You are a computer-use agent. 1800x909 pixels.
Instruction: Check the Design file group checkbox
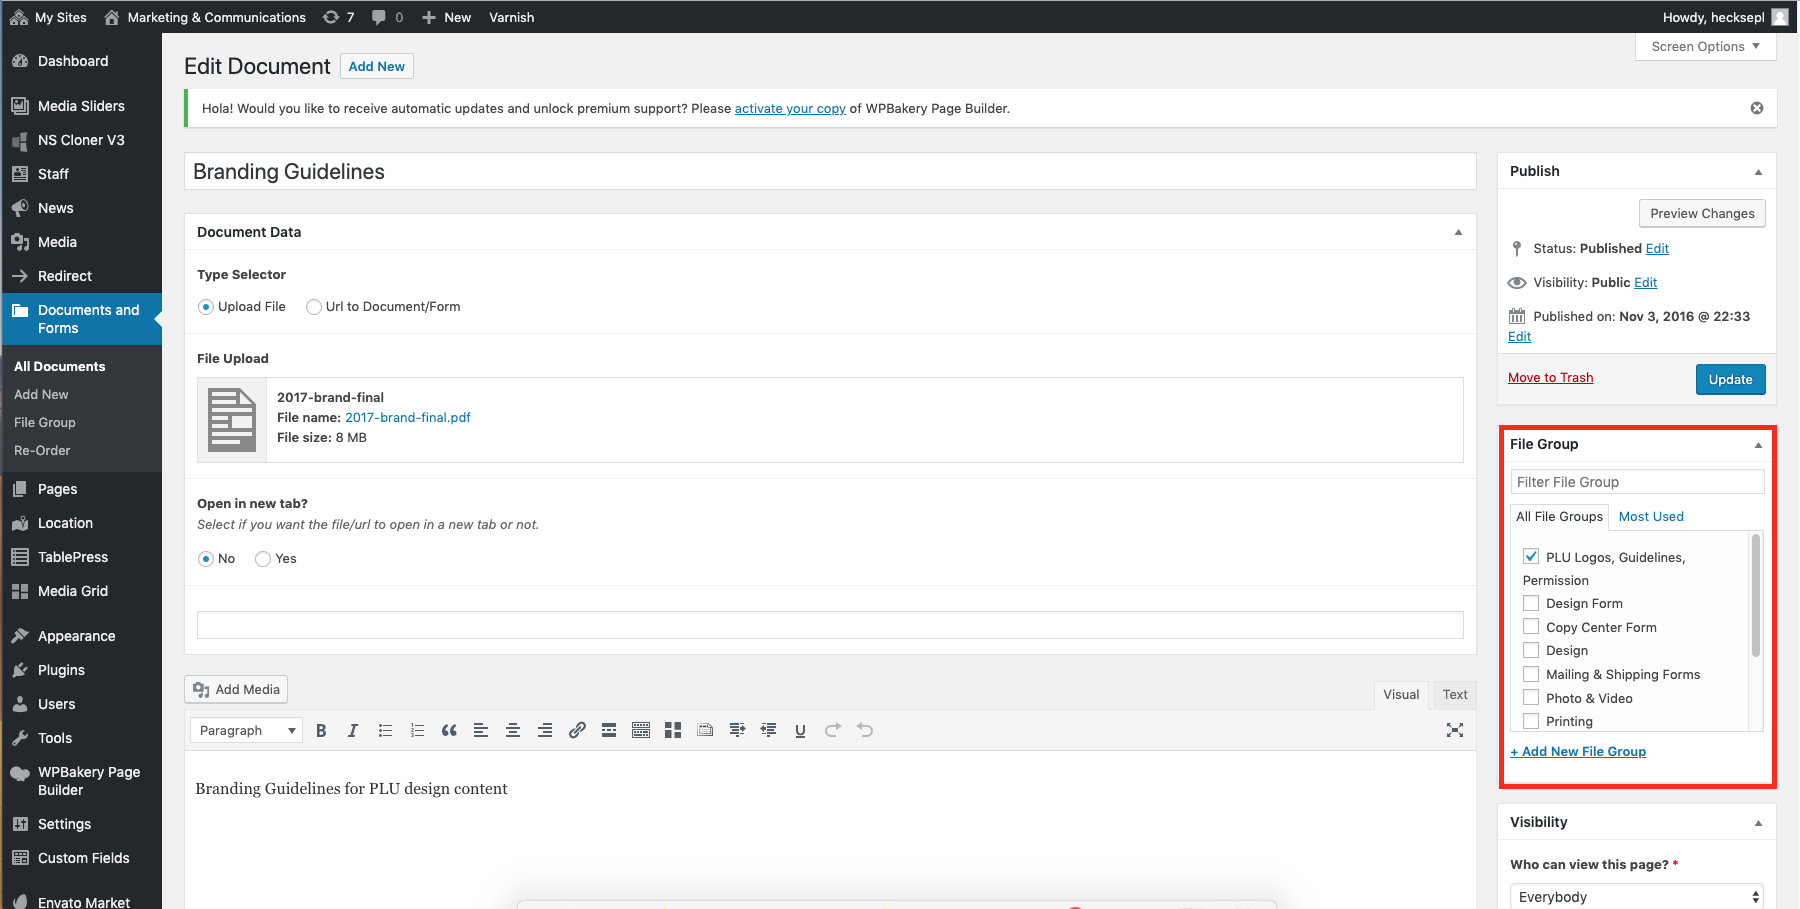pyautogui.click(x=1531, y=650)
